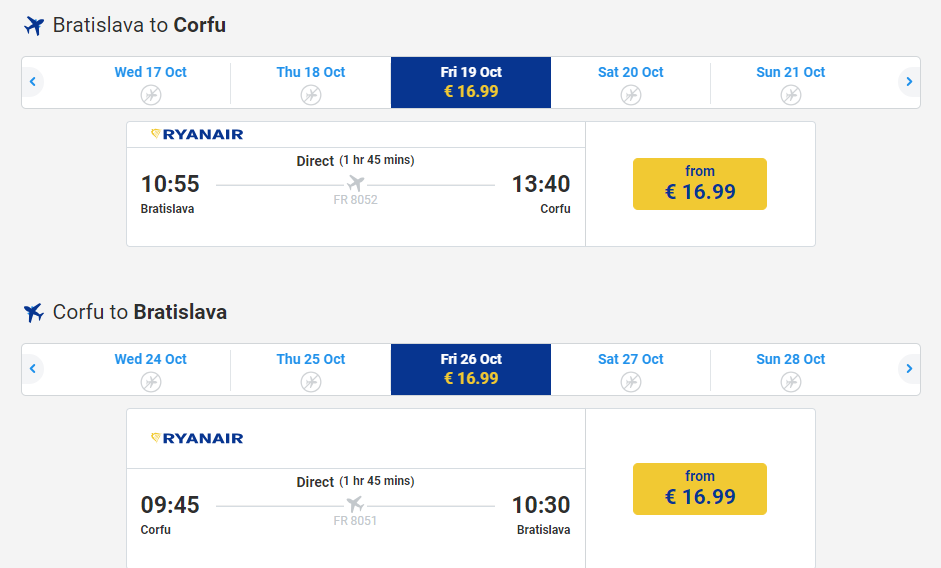941x568 pixels.
Task: Click no-flight icon under Thu 25 Oct
Action: pyautogui.click(x=311, y=382)
